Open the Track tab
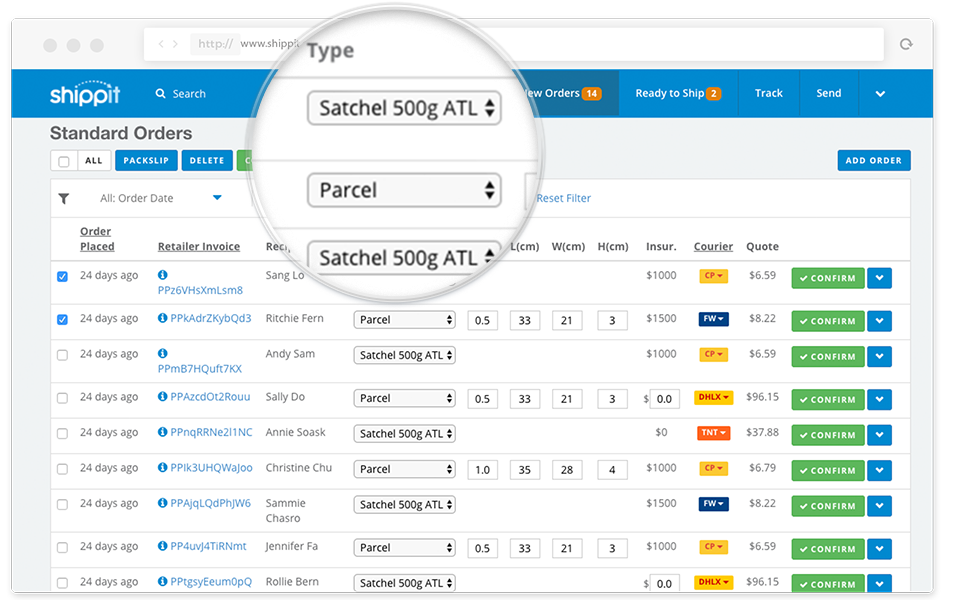Screen dimensions: 960x600 (x=768, y=94)
